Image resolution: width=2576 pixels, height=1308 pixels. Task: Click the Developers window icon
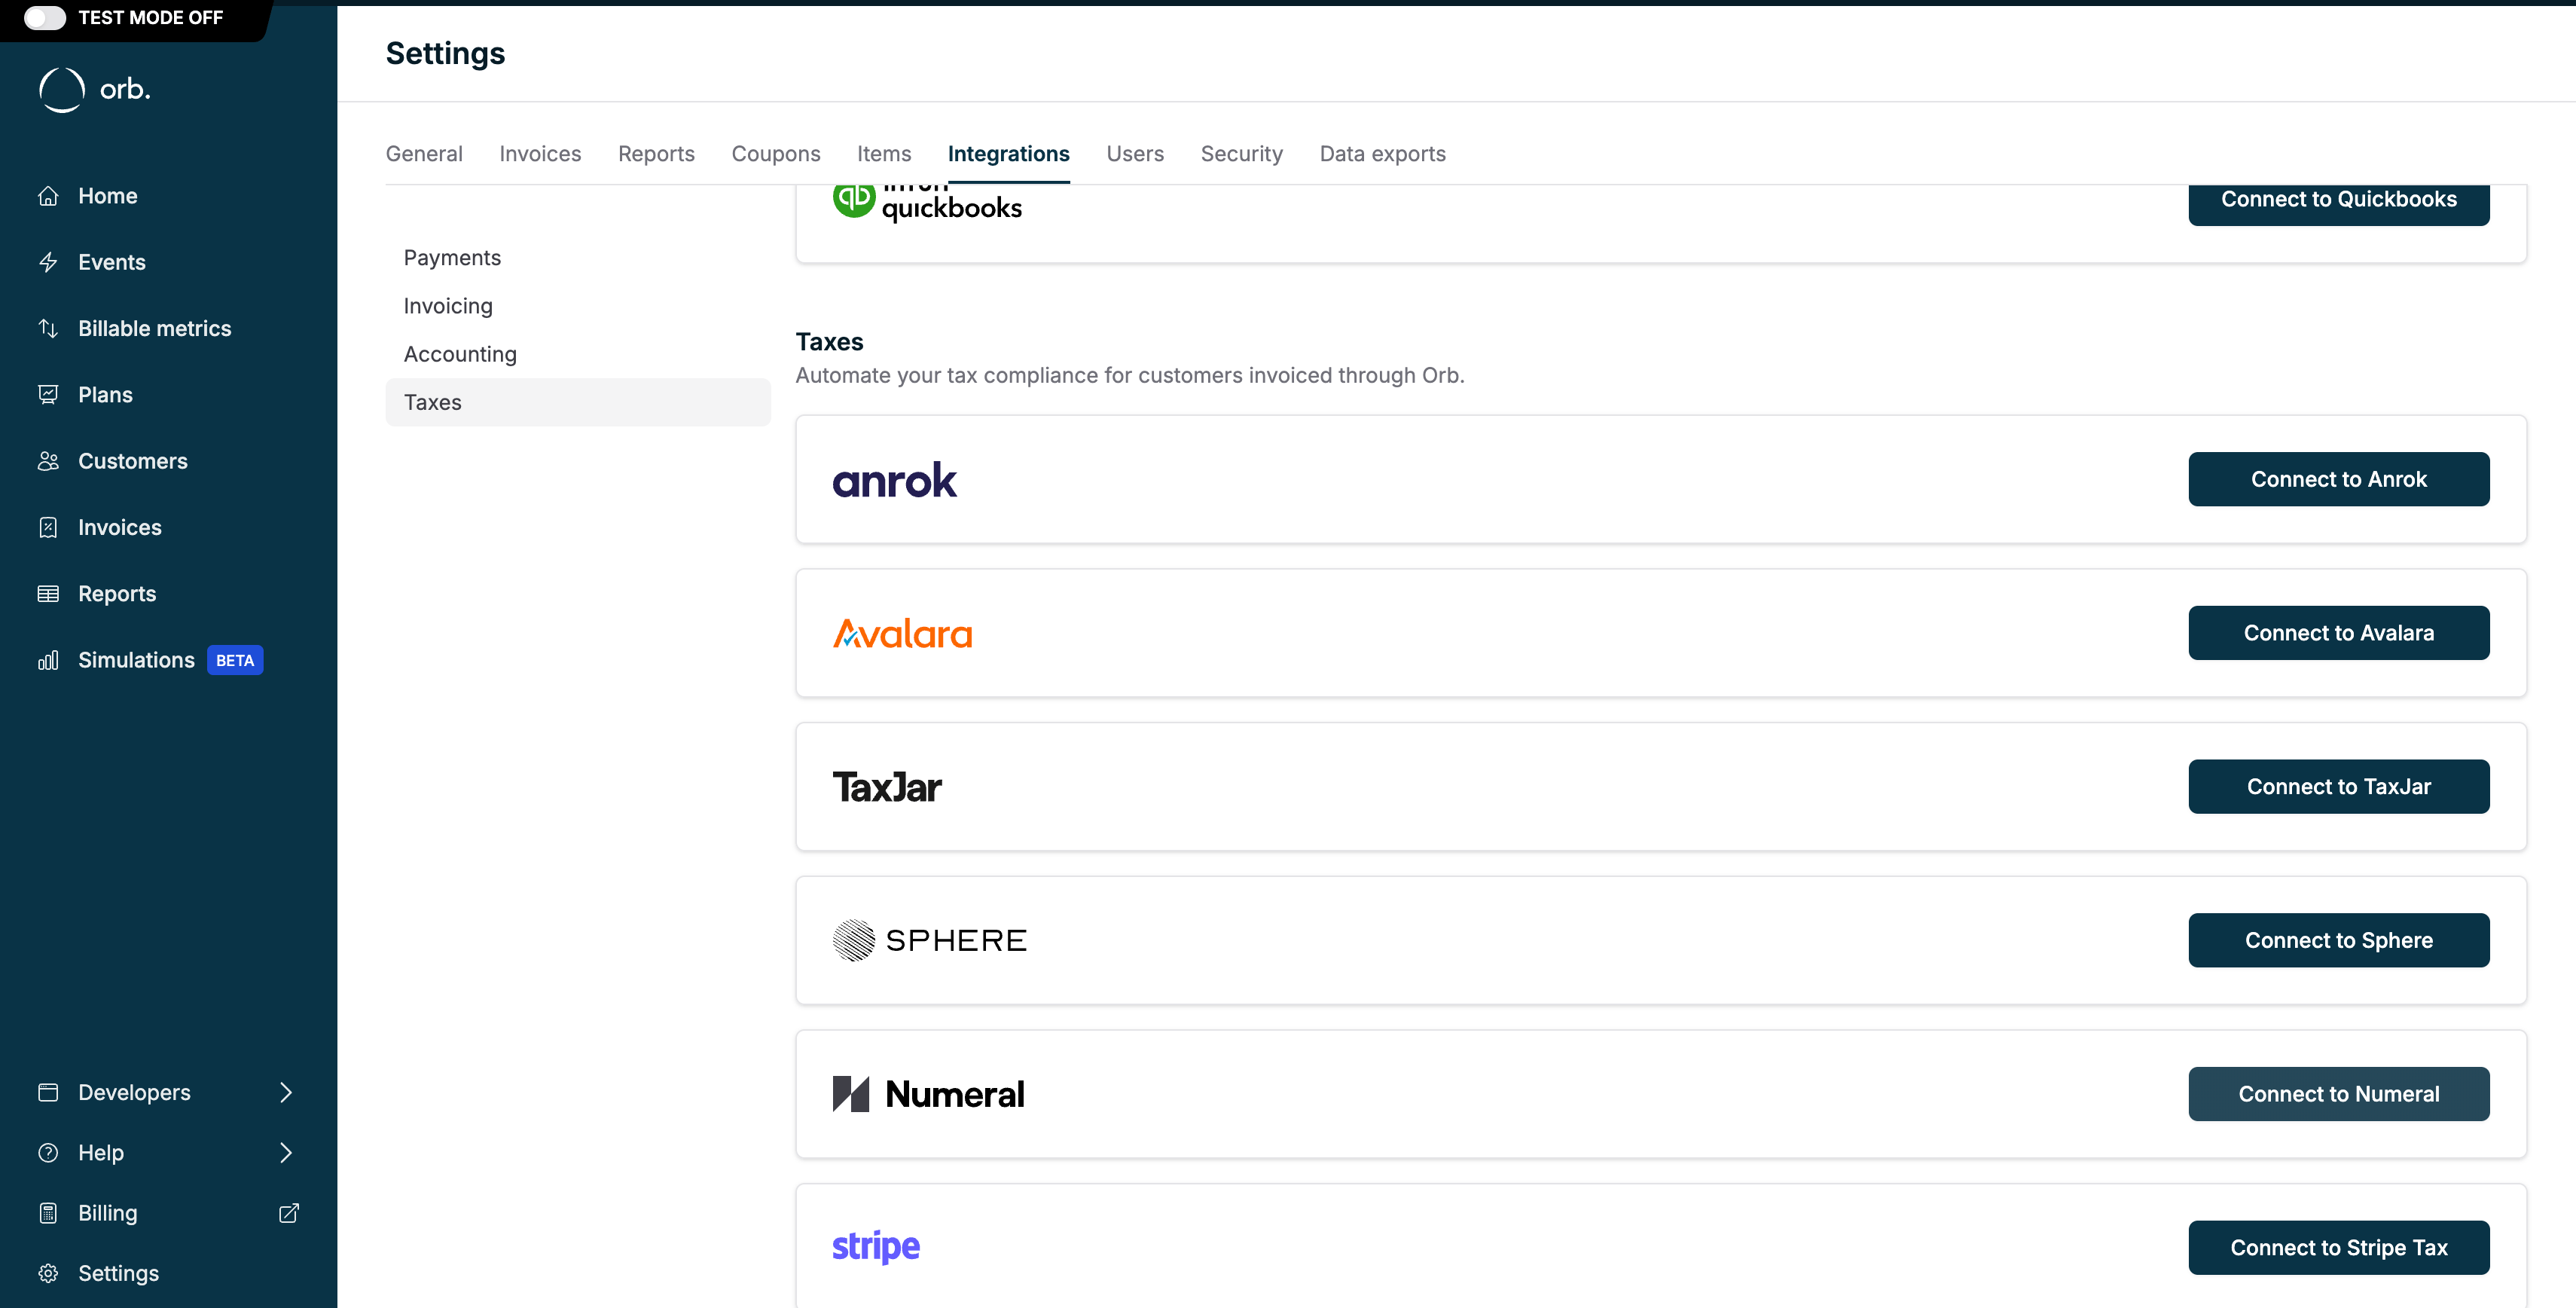[48, 1092]
